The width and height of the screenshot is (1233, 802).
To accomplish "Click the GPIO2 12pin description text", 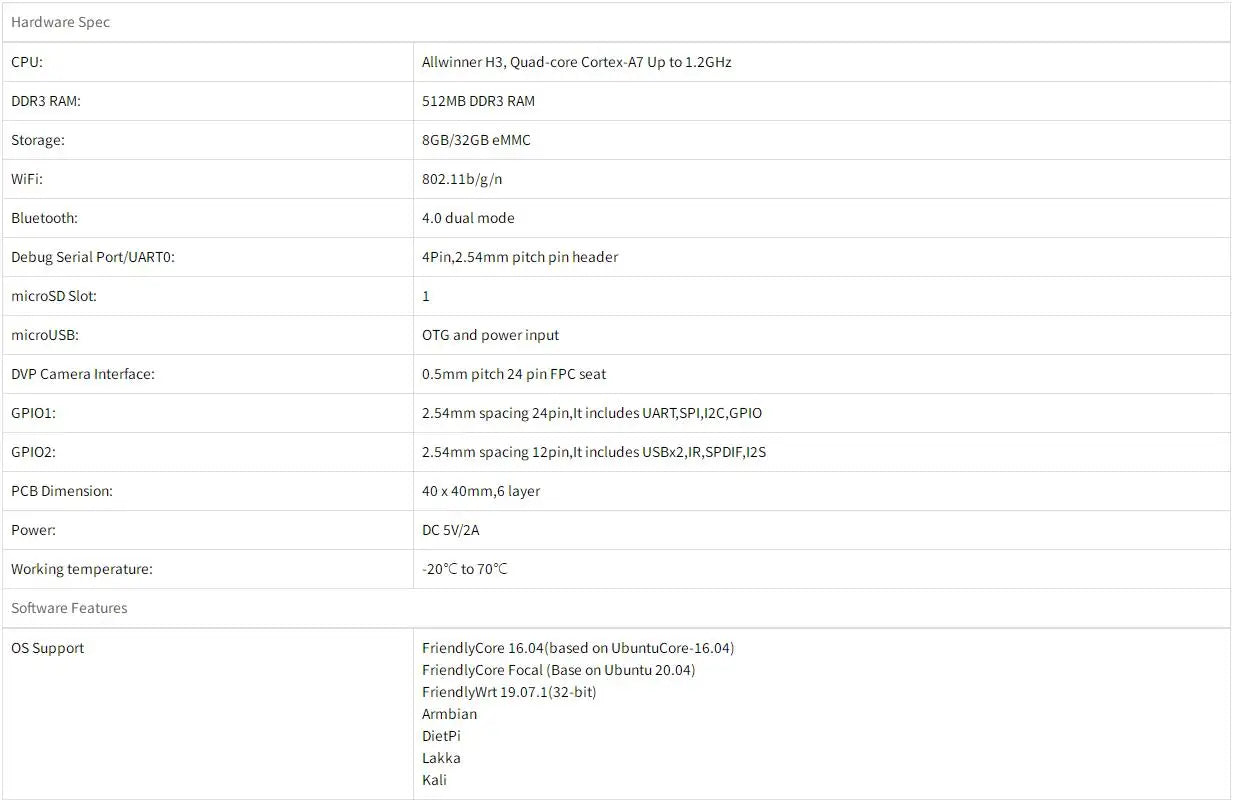I will point(594,452).
